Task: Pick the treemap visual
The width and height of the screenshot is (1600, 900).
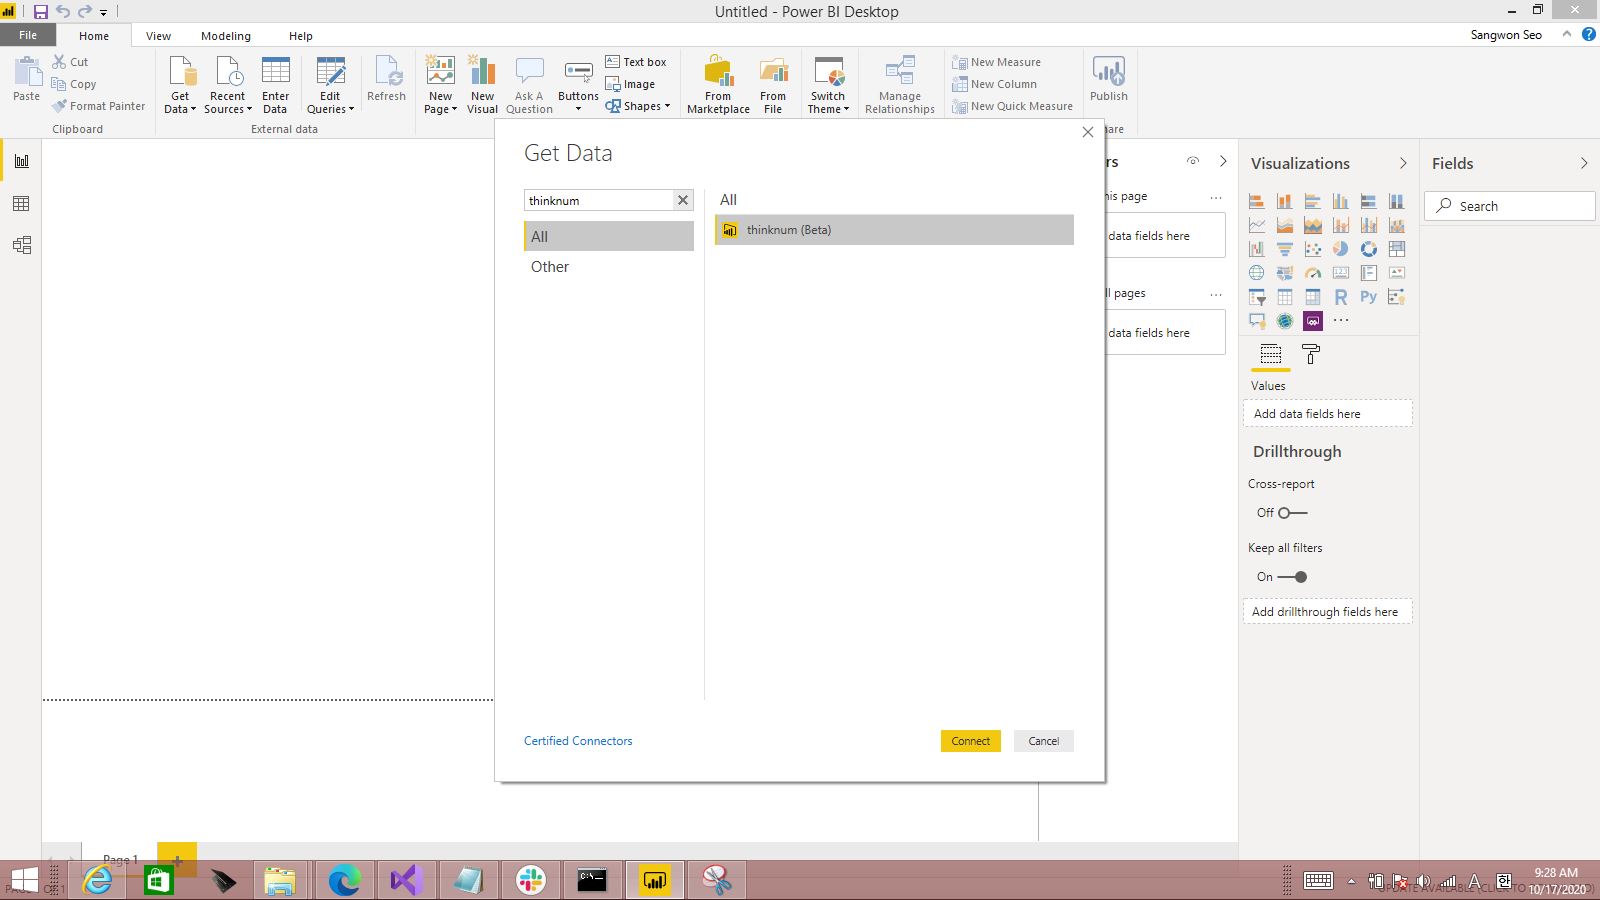Action: pyautogui.click(x=1397, y=249)
